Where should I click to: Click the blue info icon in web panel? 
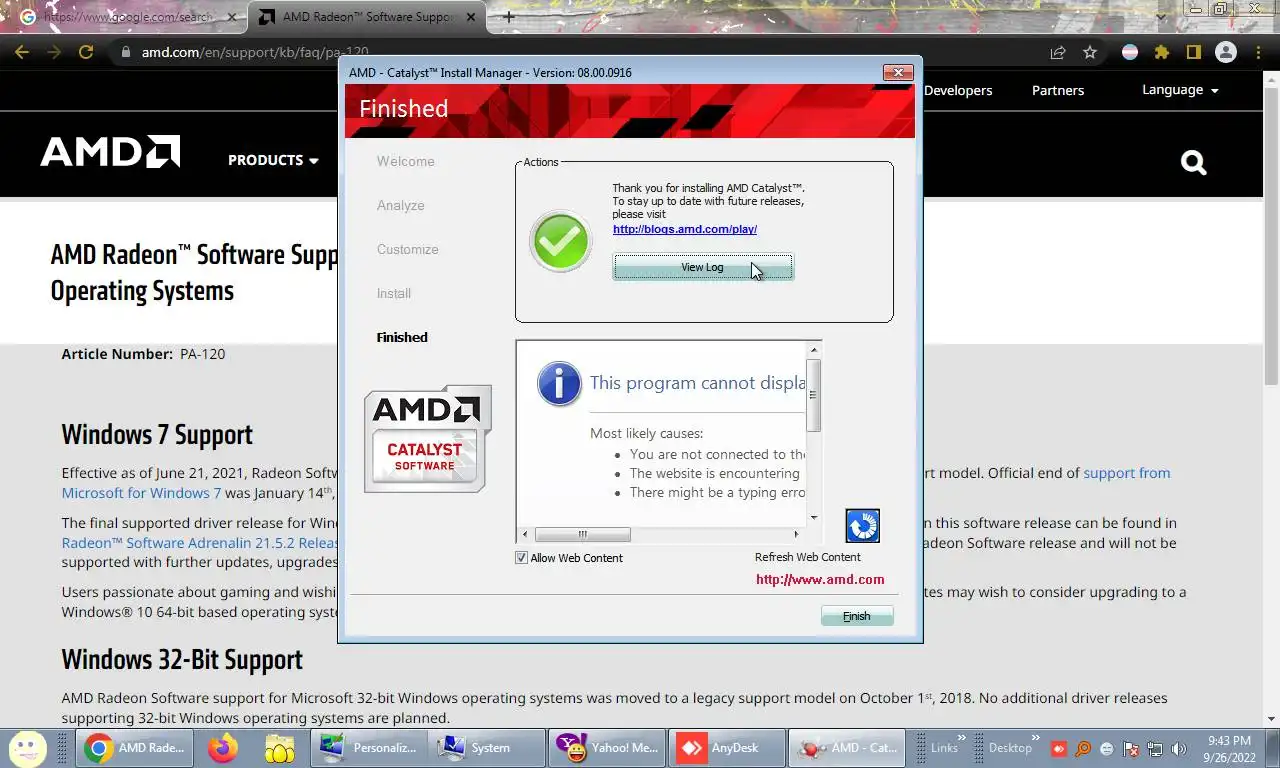(x=559, y=383)
